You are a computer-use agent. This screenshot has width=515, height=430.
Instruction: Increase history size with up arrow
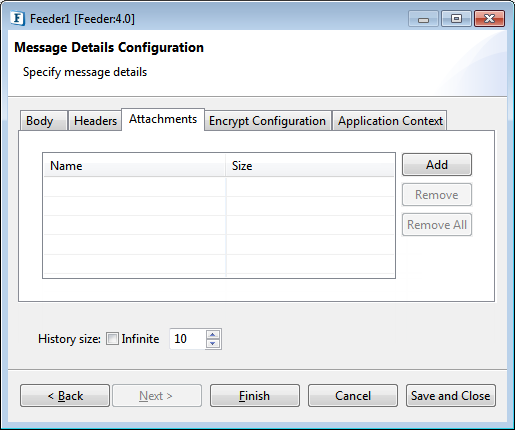click(x=213, y=334)
